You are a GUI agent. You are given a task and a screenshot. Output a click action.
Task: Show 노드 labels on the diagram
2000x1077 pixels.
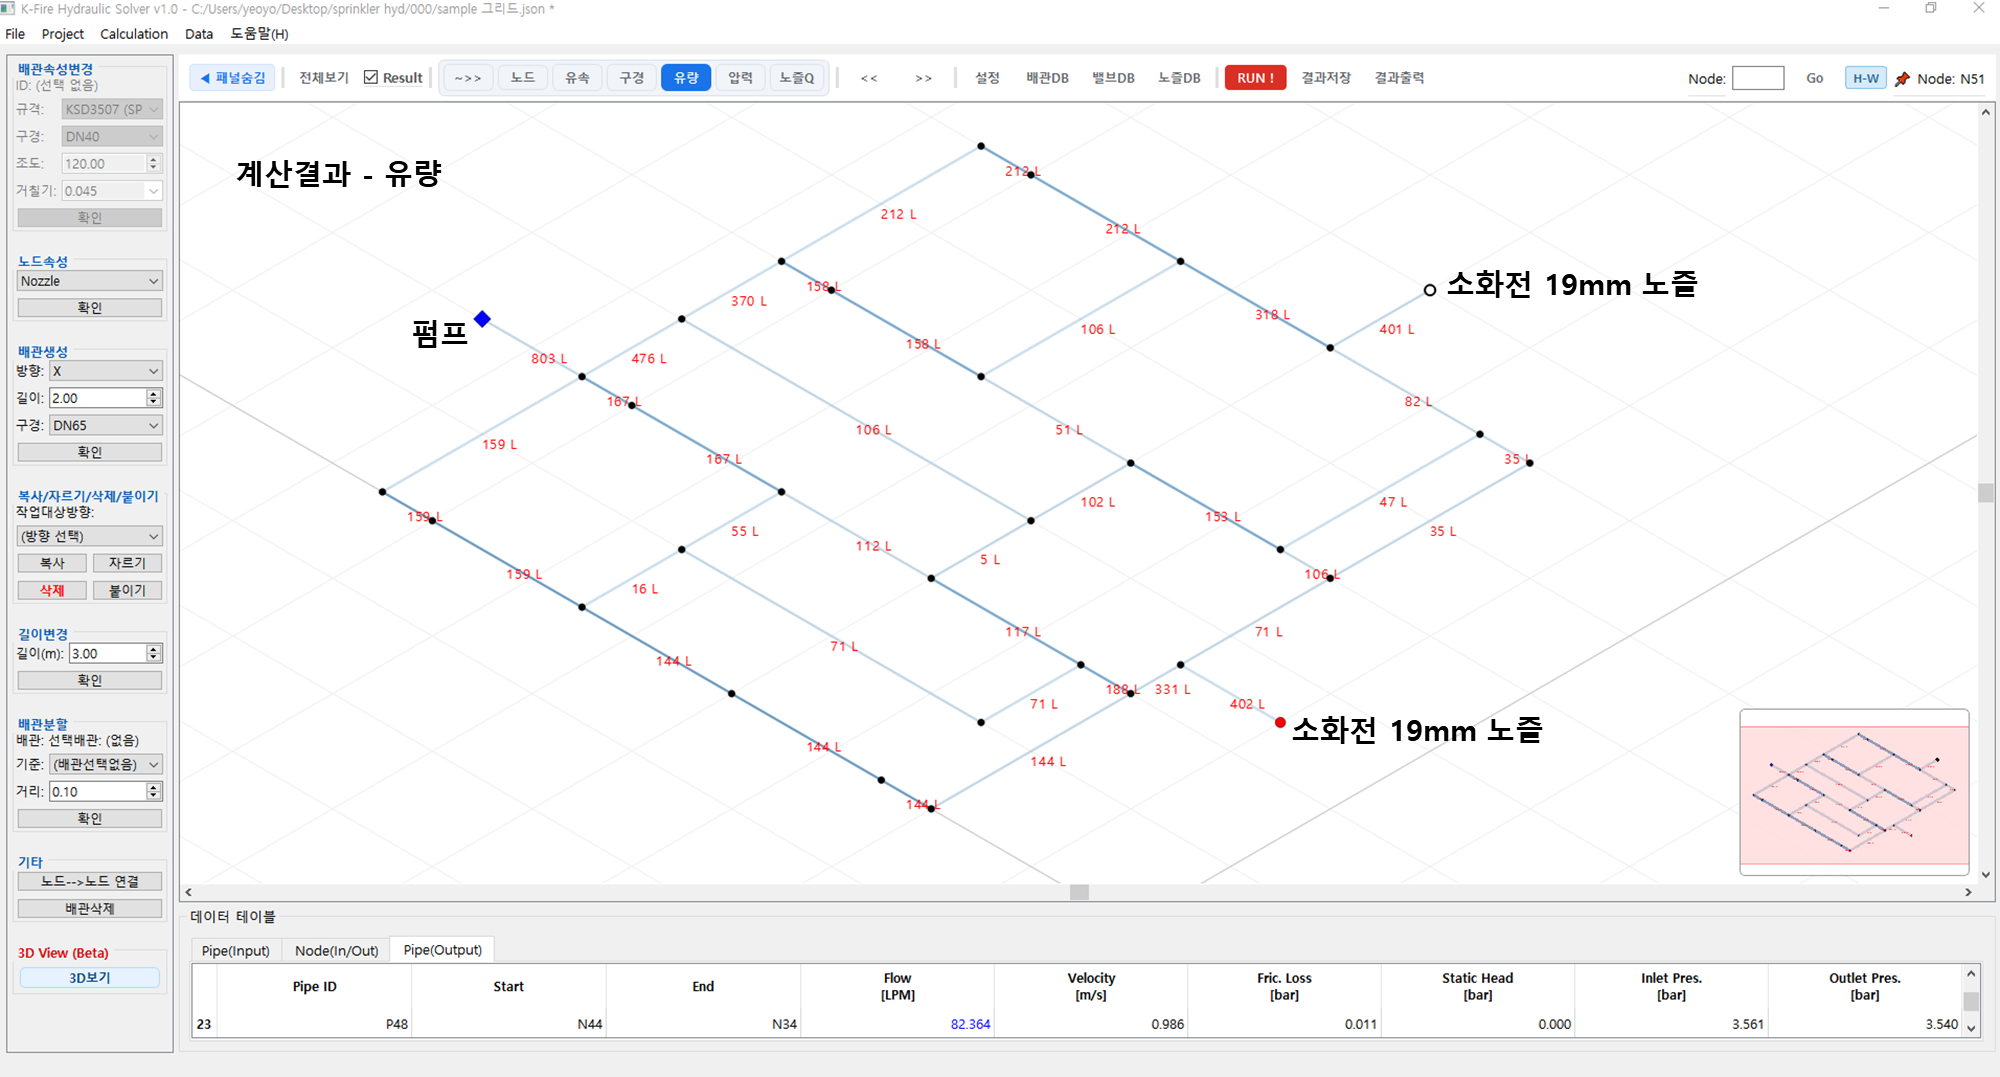[x=522, y=77]
